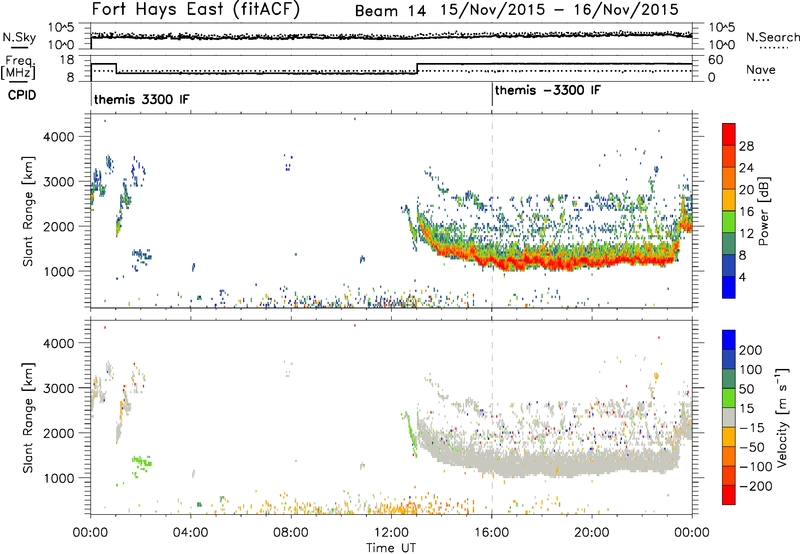Click the 'Fort Hays East (fitACF)' title
The image size is (800, 554).
tap(195, 10)
